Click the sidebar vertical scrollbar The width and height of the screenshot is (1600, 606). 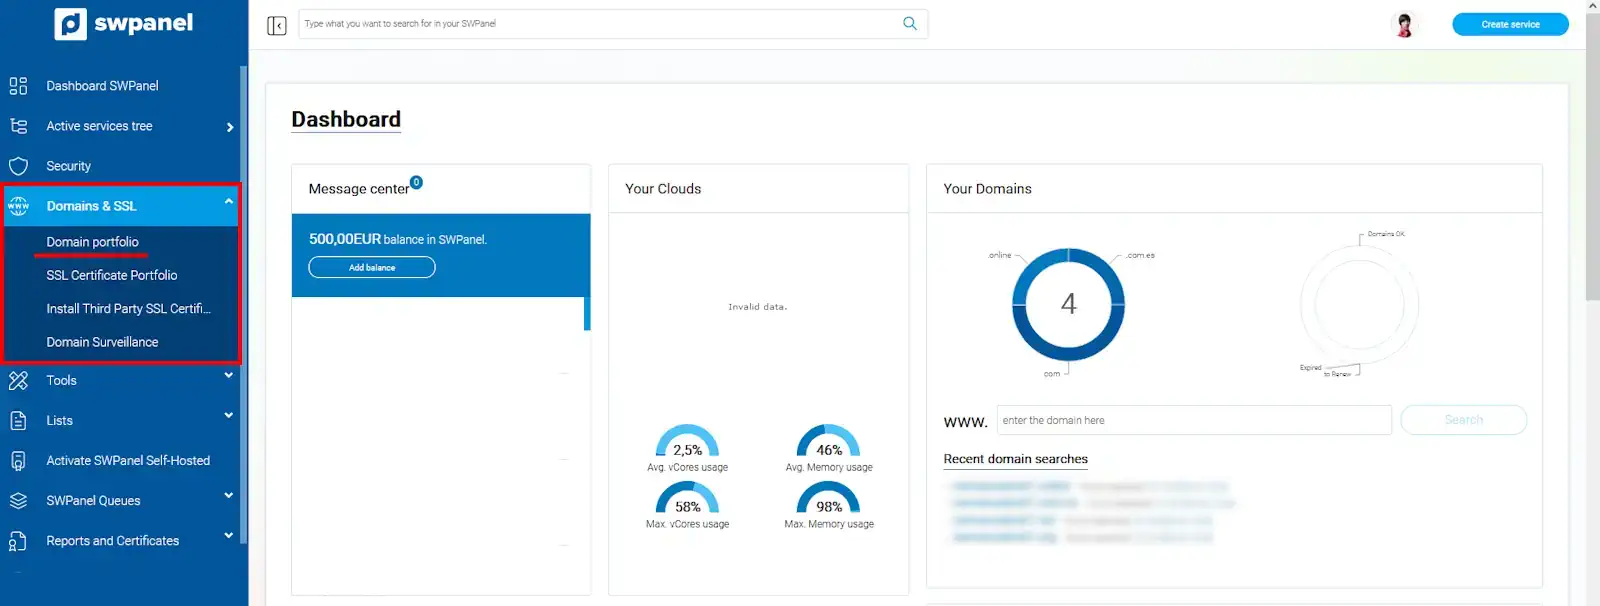coord(243,305)
